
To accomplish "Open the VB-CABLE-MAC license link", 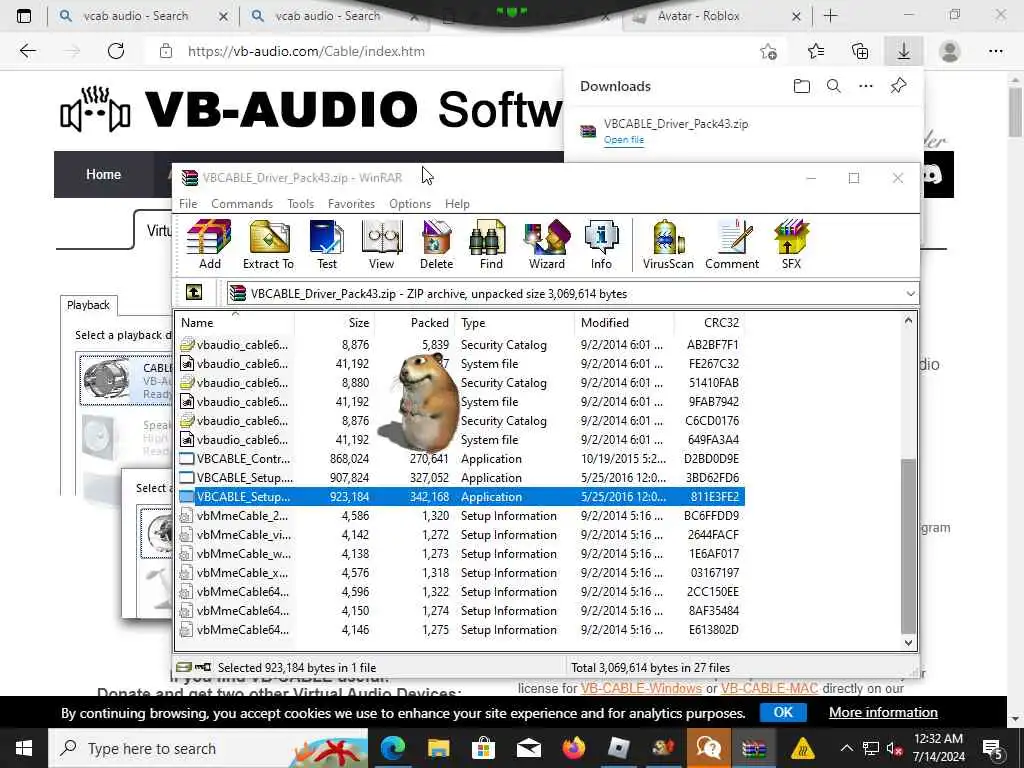I will tap(769, 688).
